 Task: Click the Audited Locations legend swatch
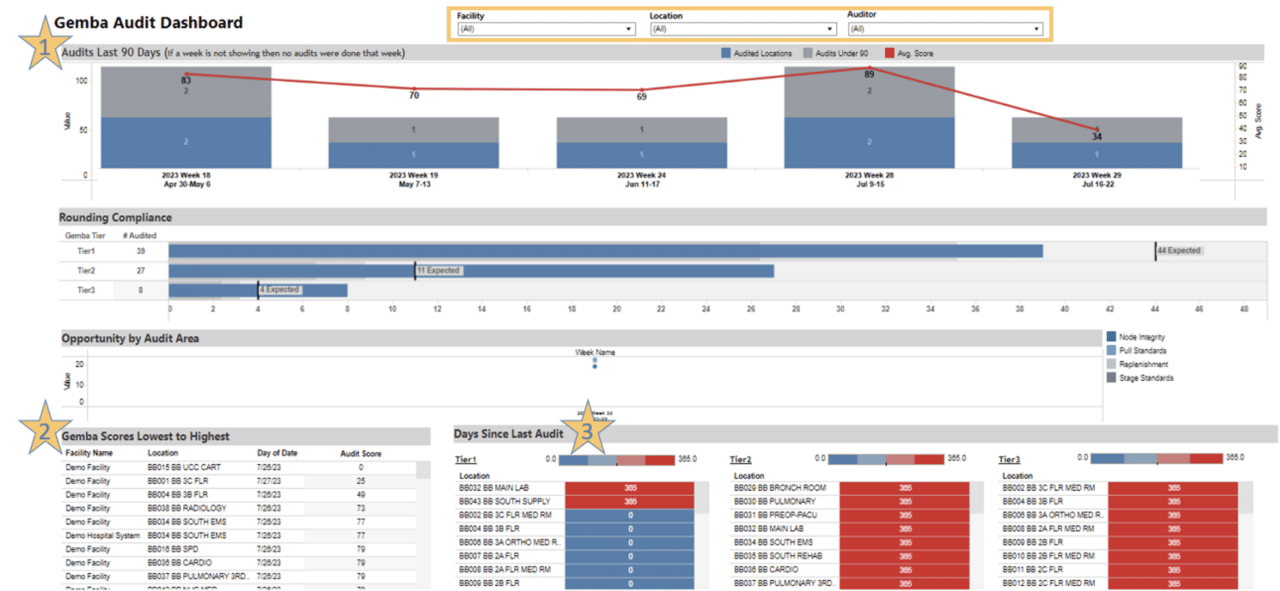coord(727,53)
